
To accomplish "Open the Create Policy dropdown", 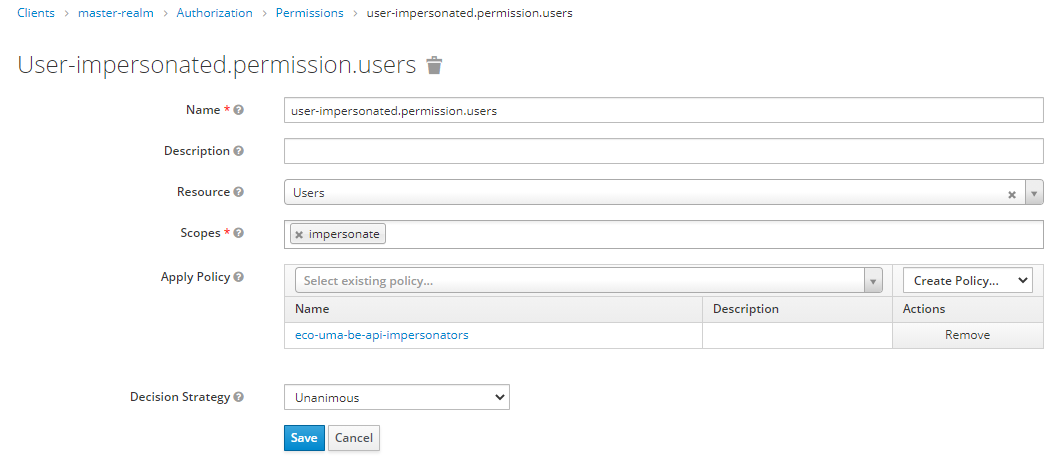I will pyautogui.click(x=967, y=281).
